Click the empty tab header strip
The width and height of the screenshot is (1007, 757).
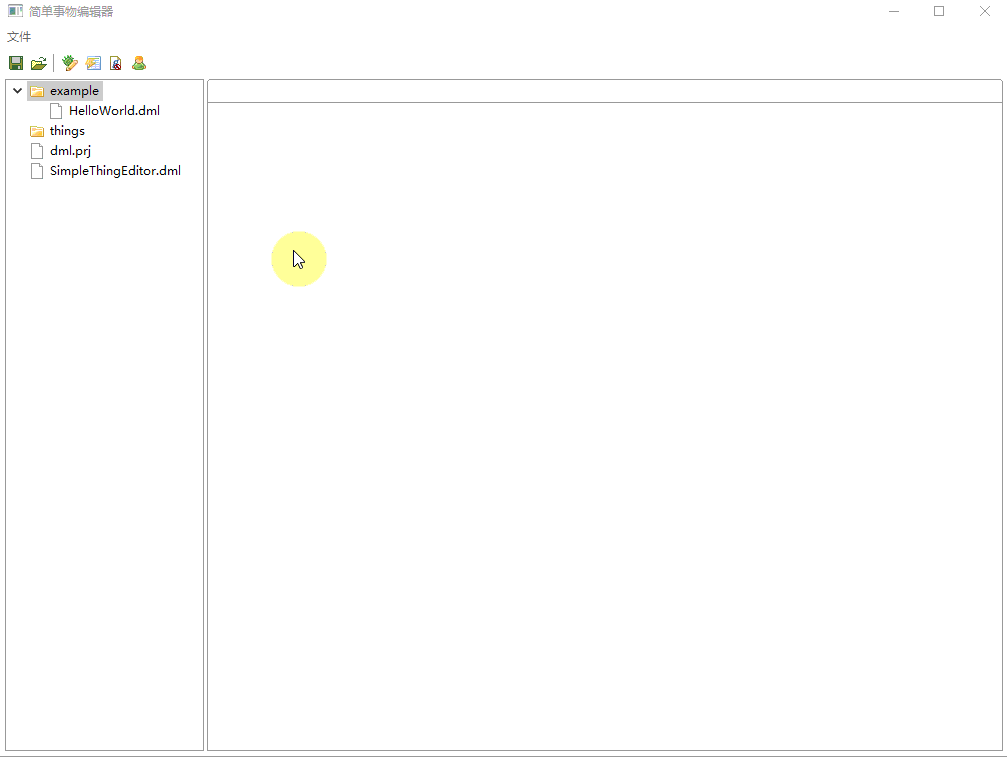(x=604, y=91)
